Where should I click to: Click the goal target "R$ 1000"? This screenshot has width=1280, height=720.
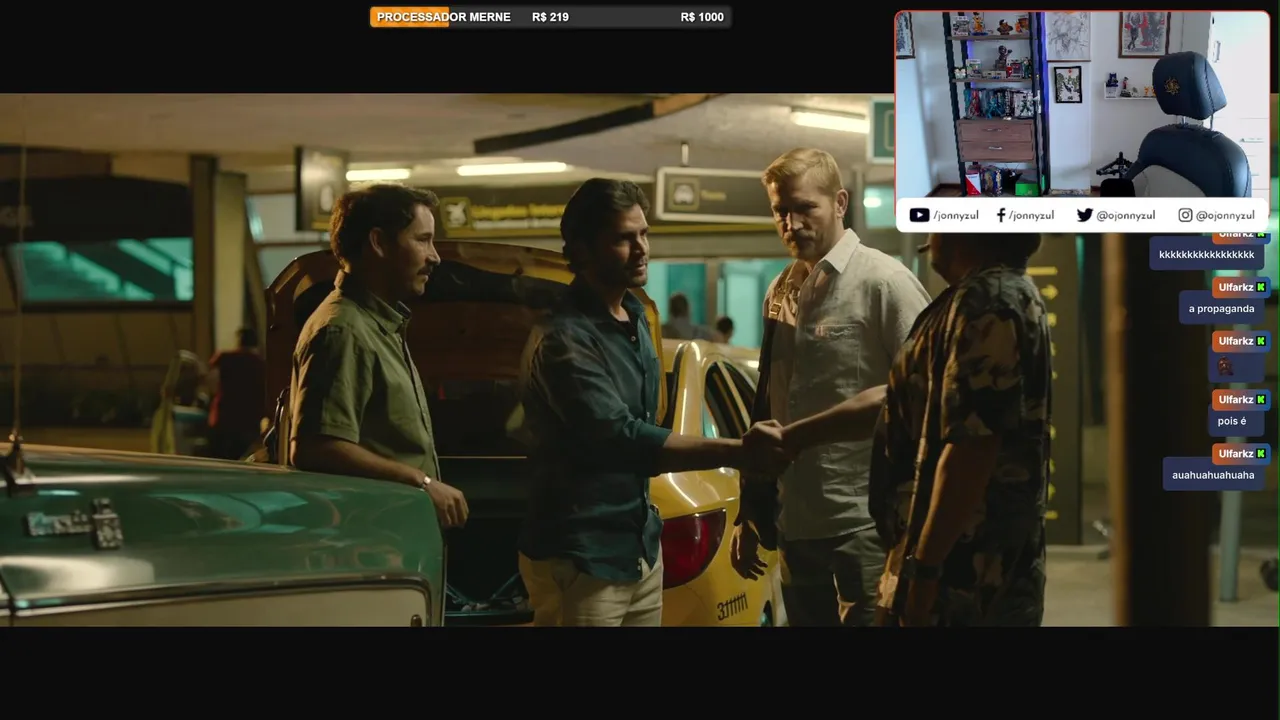pyautogui.click(x=702, y=17)
